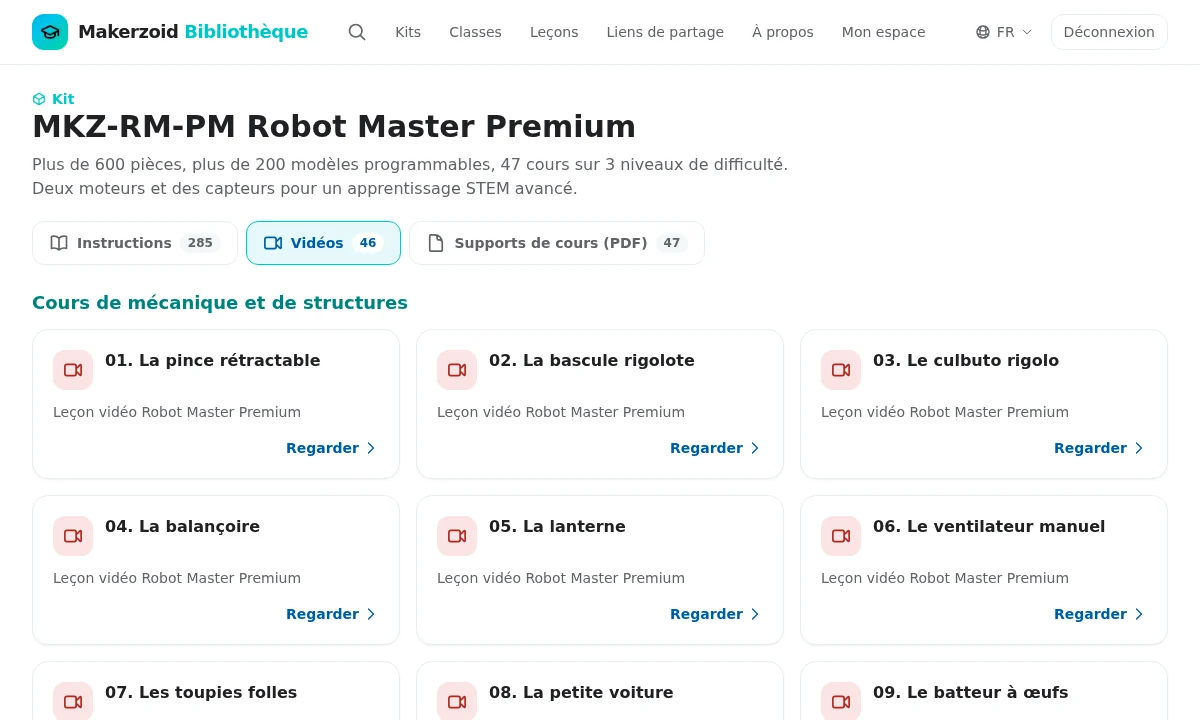
Task: Go to Mon espace
Action: pos(884,32)
